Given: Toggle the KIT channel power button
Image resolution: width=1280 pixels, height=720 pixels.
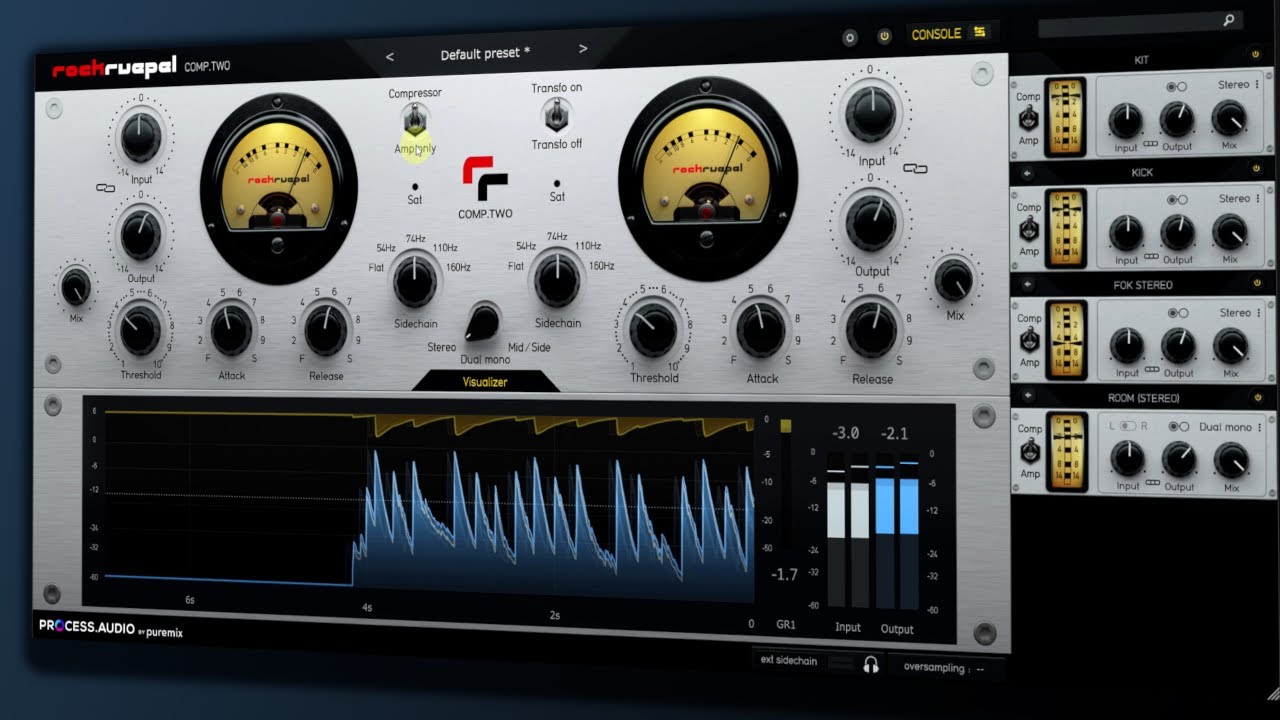Looking at the screenshot, I should (x=1256, y=53).
